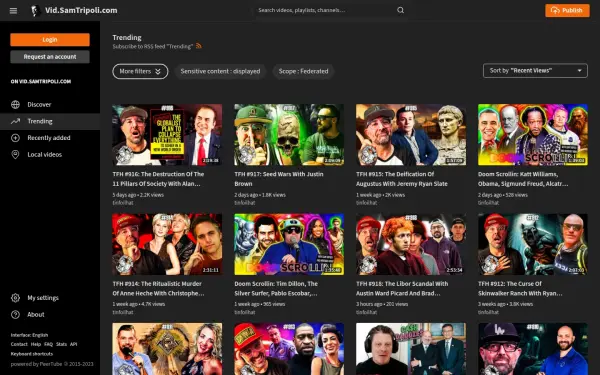Click title 'Doom Scrollin: Katt Williams, Obama'
The image size is (600, 375).
coord(523,179)
